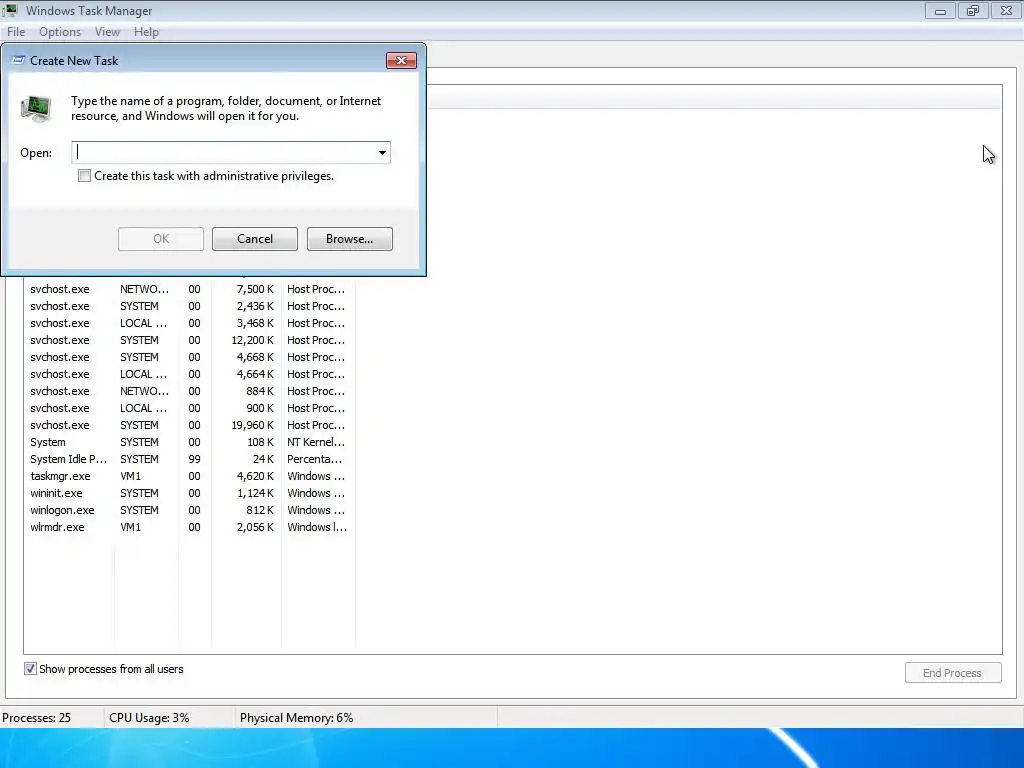This screenshot has width=1024, height=768.
Task: Click the 99 CPU value cell
Action: (x=195, y=459)
